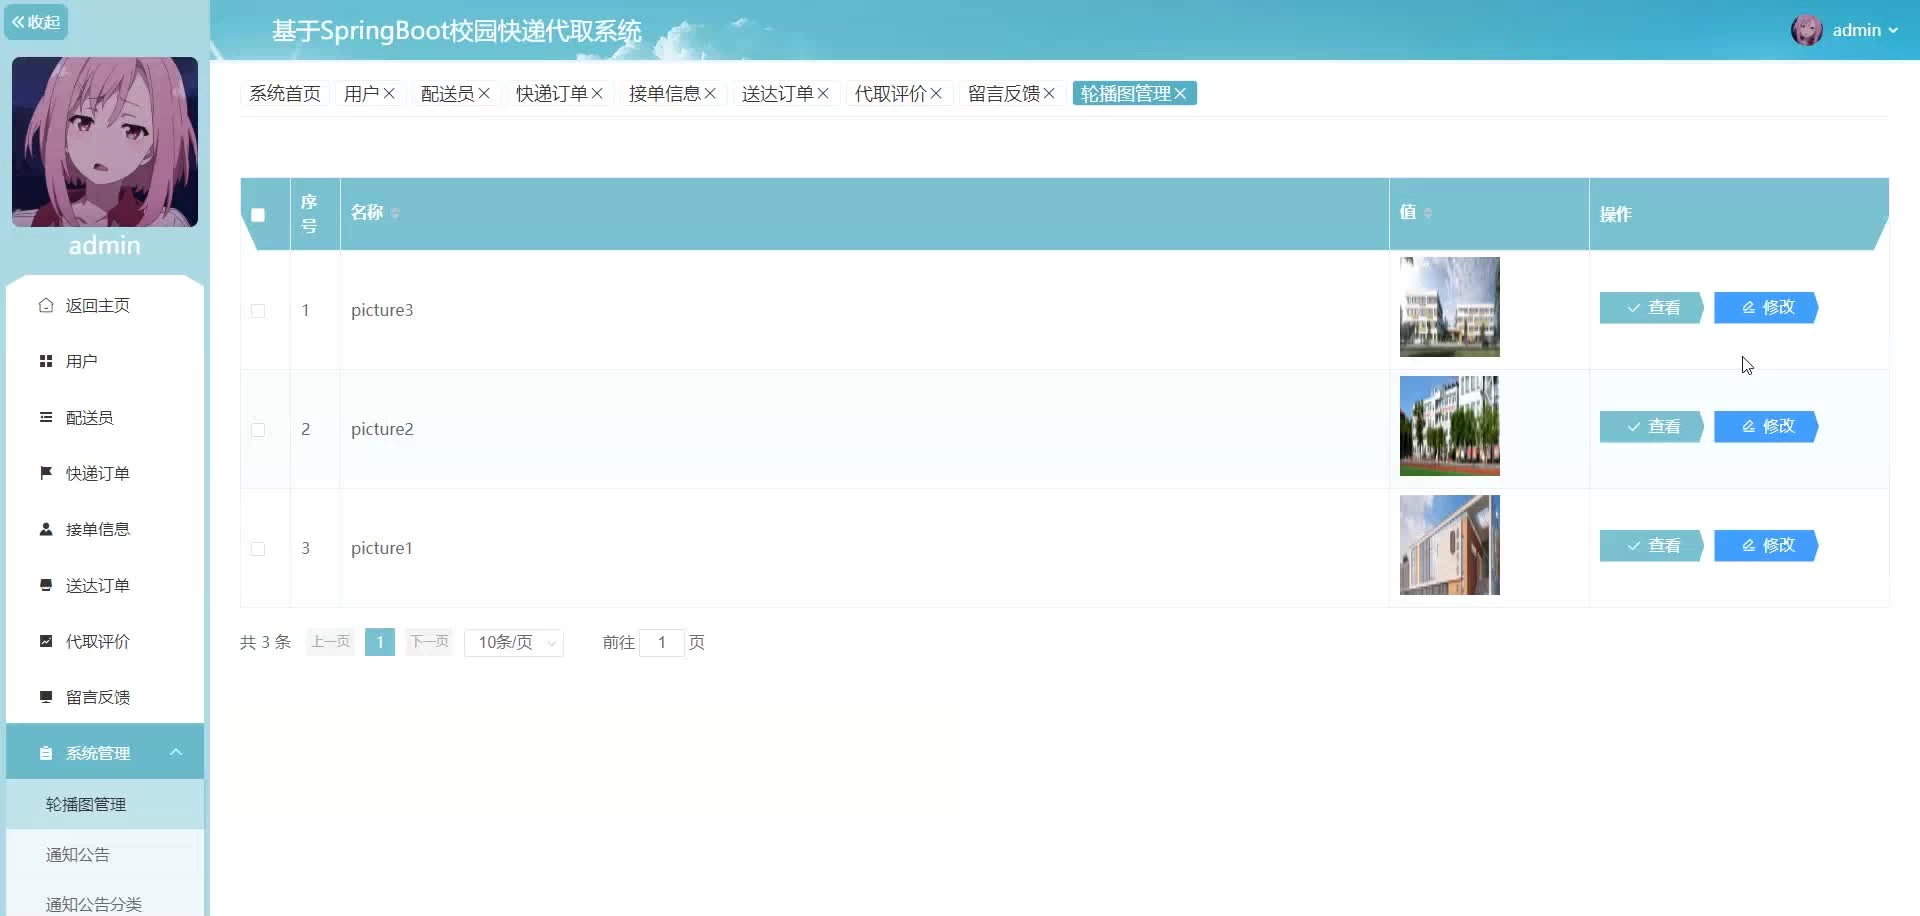Sort table by 值 column
Viewport: 1920px width, 916px height.
1428,213
